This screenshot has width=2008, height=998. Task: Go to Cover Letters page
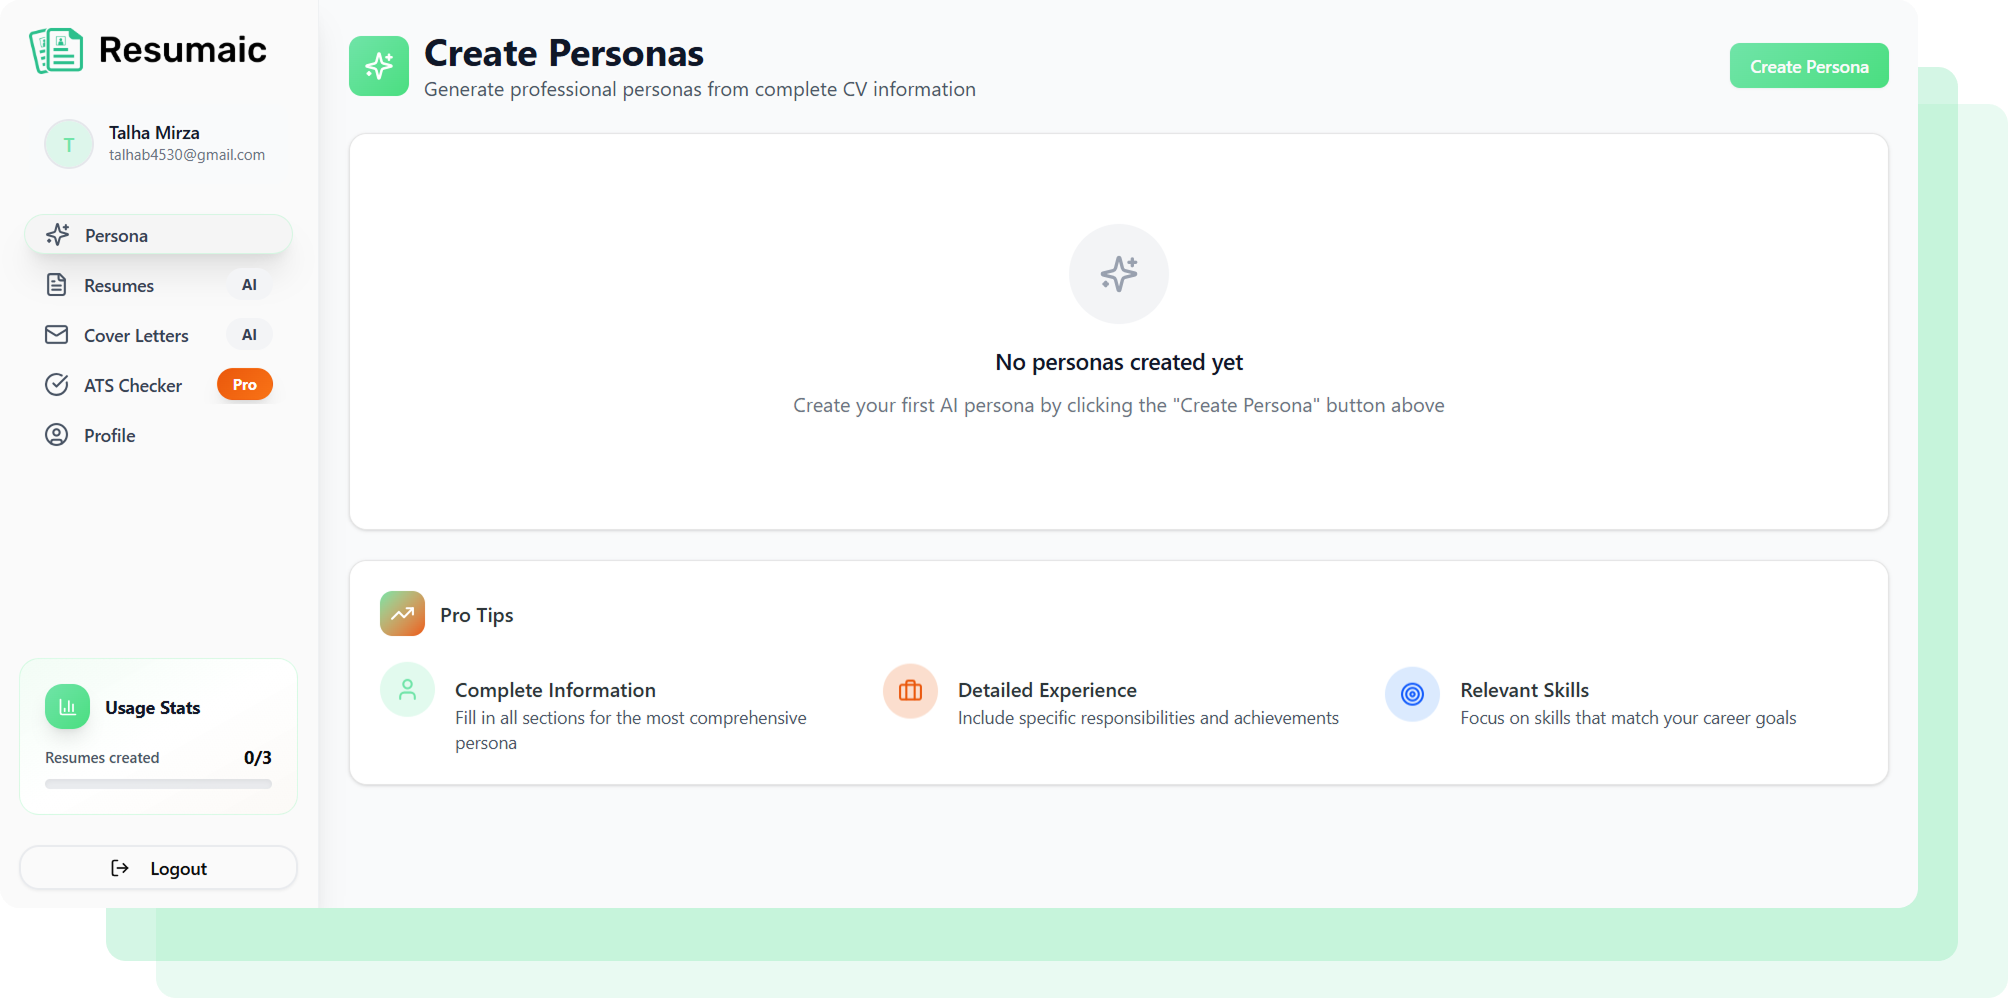[158, 335]
